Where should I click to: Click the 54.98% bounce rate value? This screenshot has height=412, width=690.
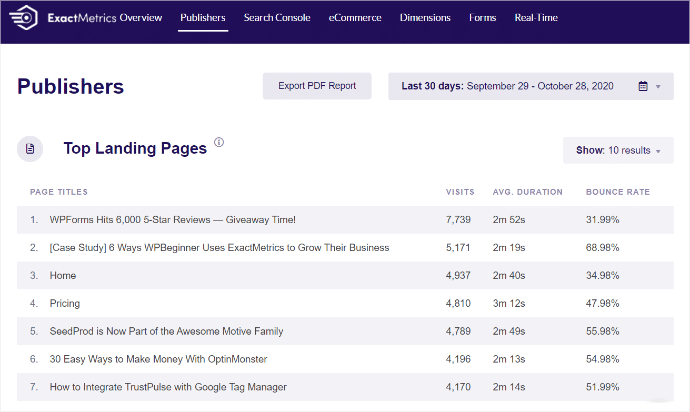click(x=602, y=359)
